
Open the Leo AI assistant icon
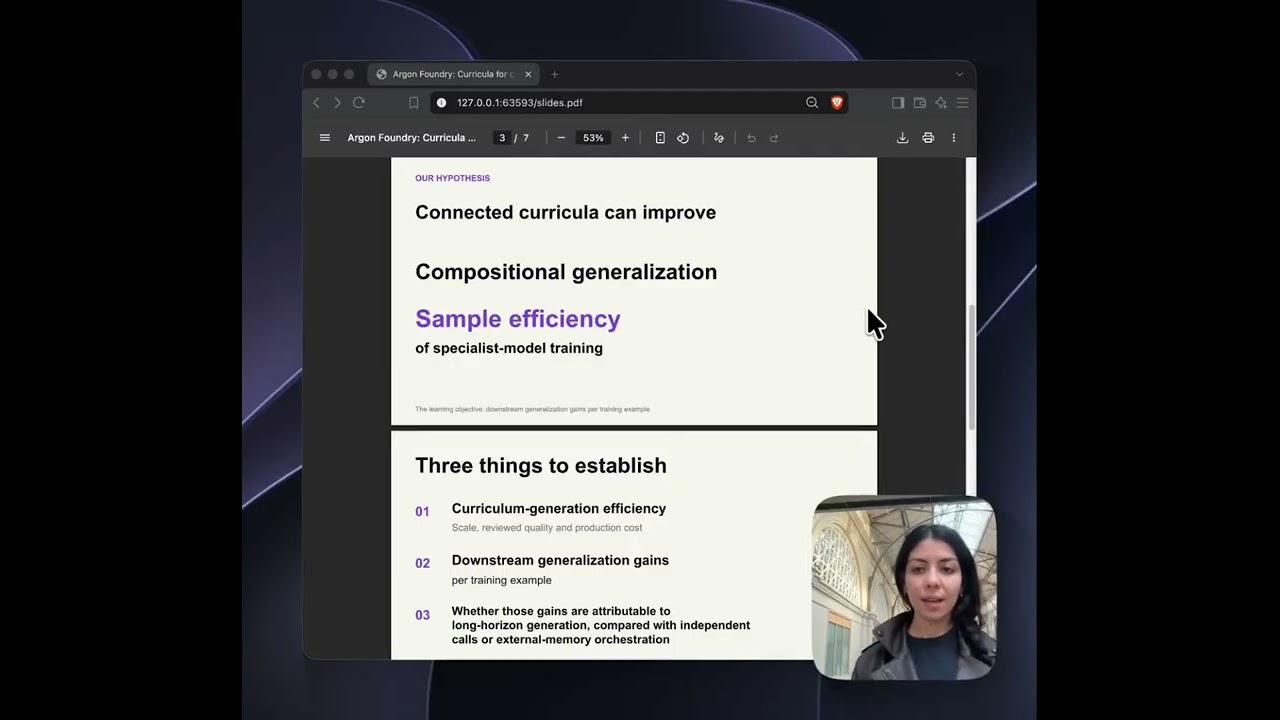click(x=941, y=102)
